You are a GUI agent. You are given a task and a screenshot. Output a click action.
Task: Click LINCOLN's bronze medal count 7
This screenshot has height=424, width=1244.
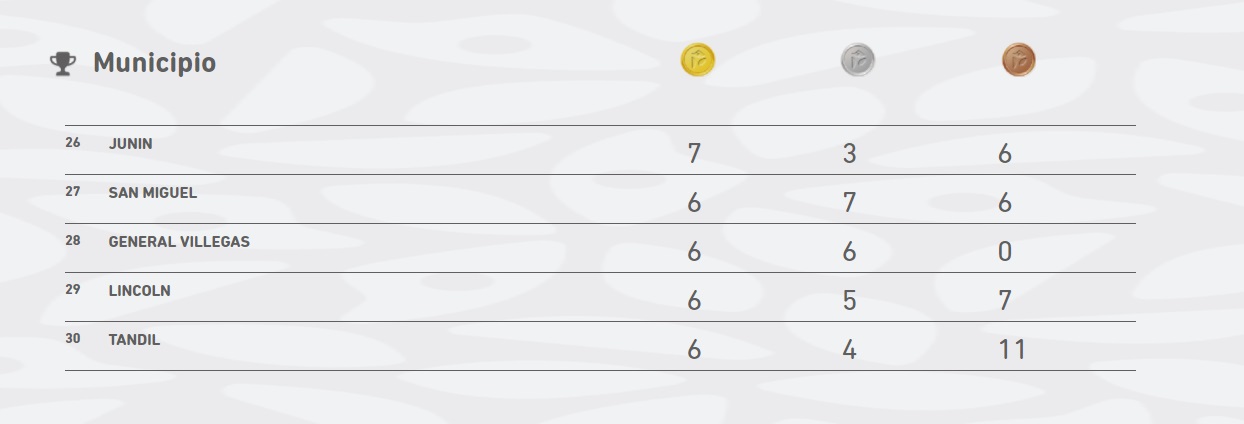coord(1005,301)
